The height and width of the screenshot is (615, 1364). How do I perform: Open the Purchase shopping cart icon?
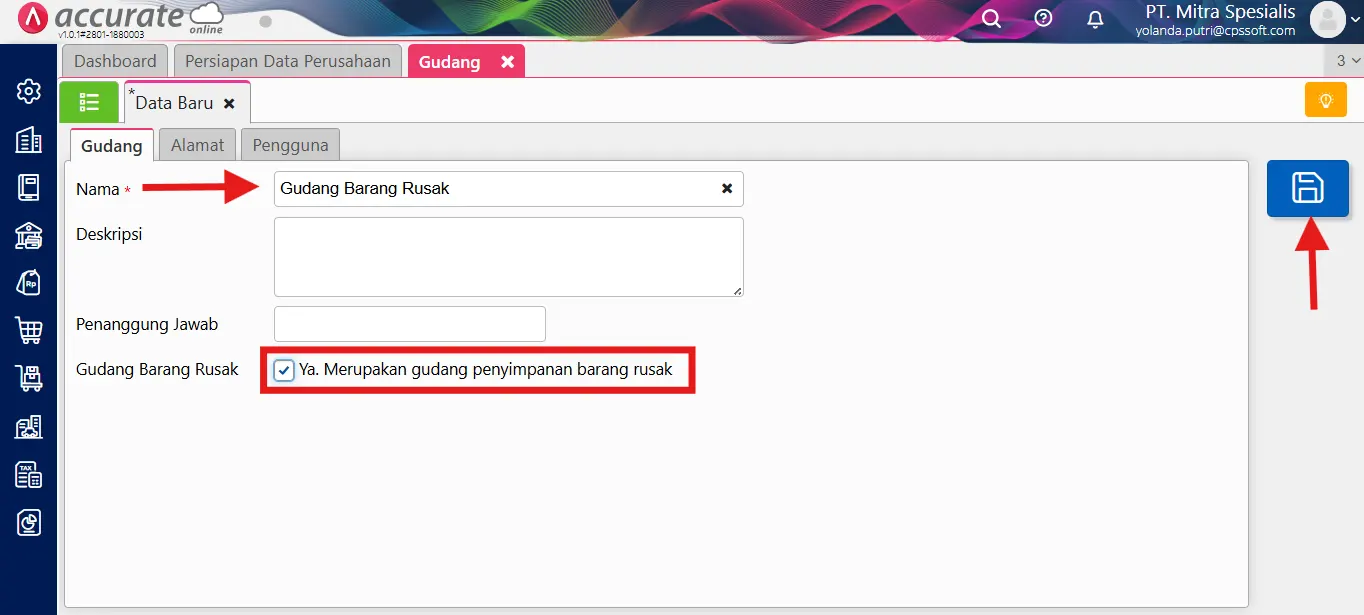pos(29,330)
